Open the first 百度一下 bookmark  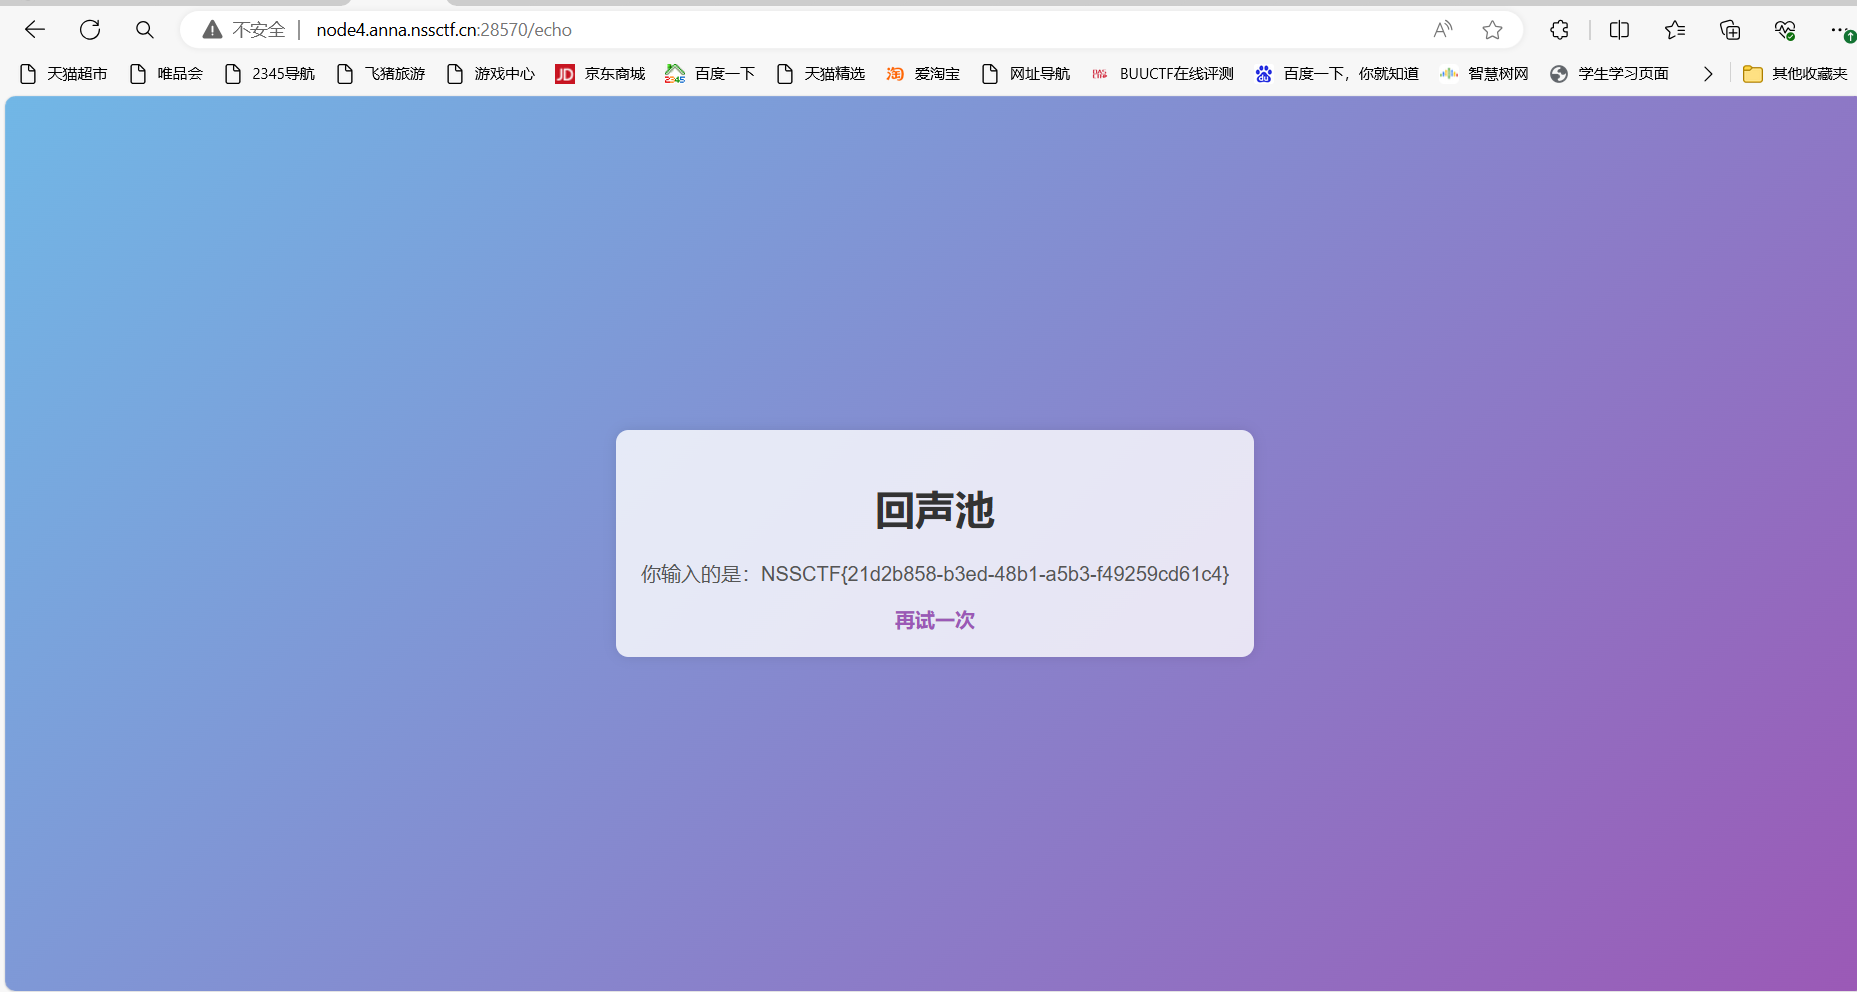(x=711, y=74)
